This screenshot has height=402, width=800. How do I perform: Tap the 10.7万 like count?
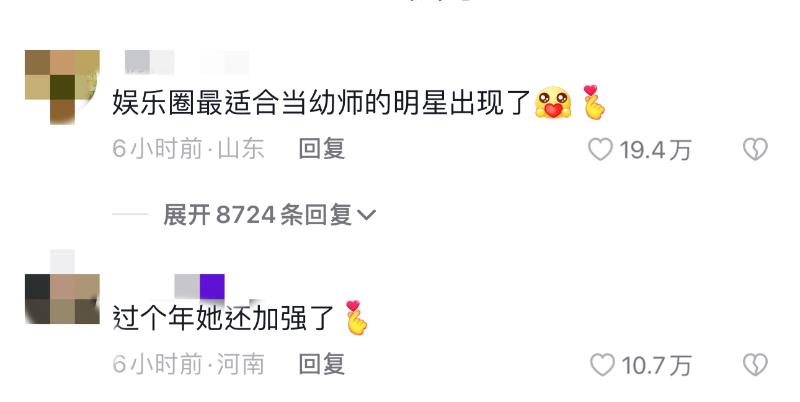coord(656,366)
